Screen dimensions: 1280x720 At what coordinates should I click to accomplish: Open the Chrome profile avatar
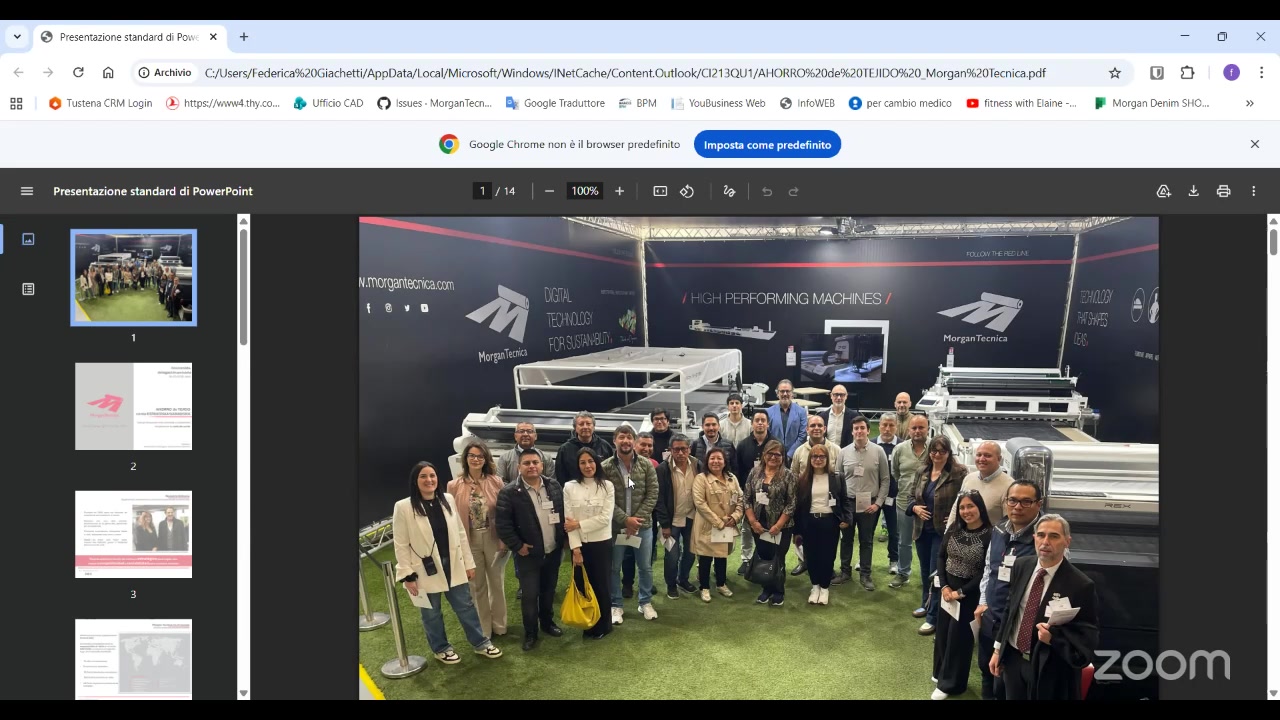coord(1231,72)
